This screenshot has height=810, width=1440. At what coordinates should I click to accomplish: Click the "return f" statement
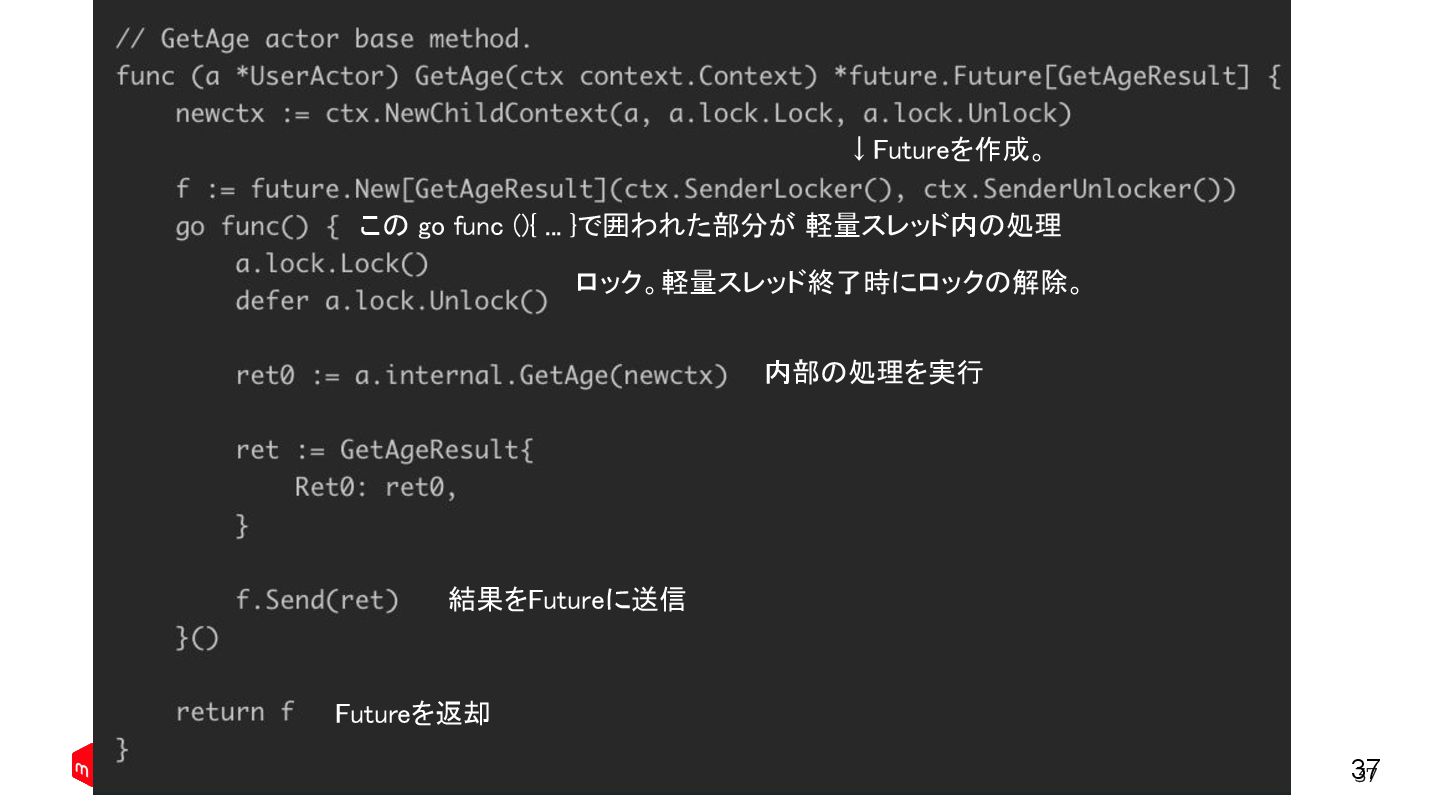tap(235, 712)
